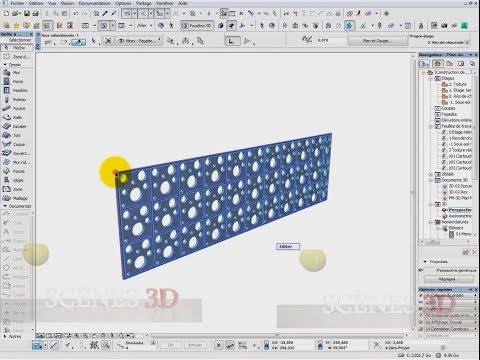
Task: Click the syringe inject parameters icon
Action: [x=114, y=13]
